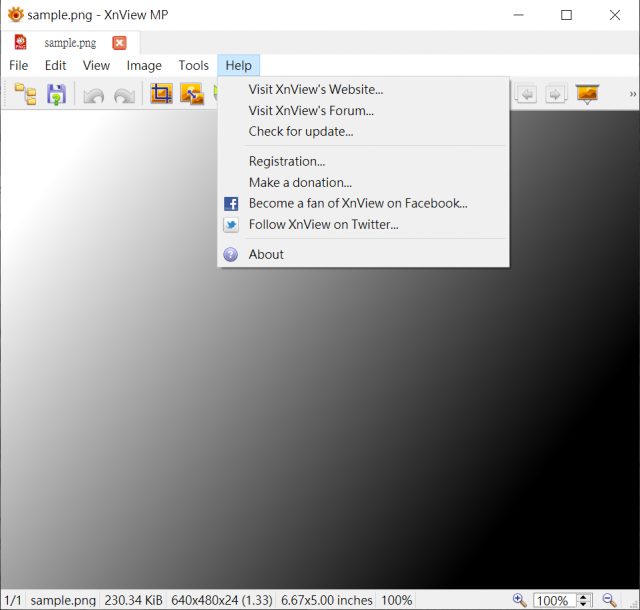Click the About question mark icon
This screenshot has height=610, width=640.
[231, 254]
